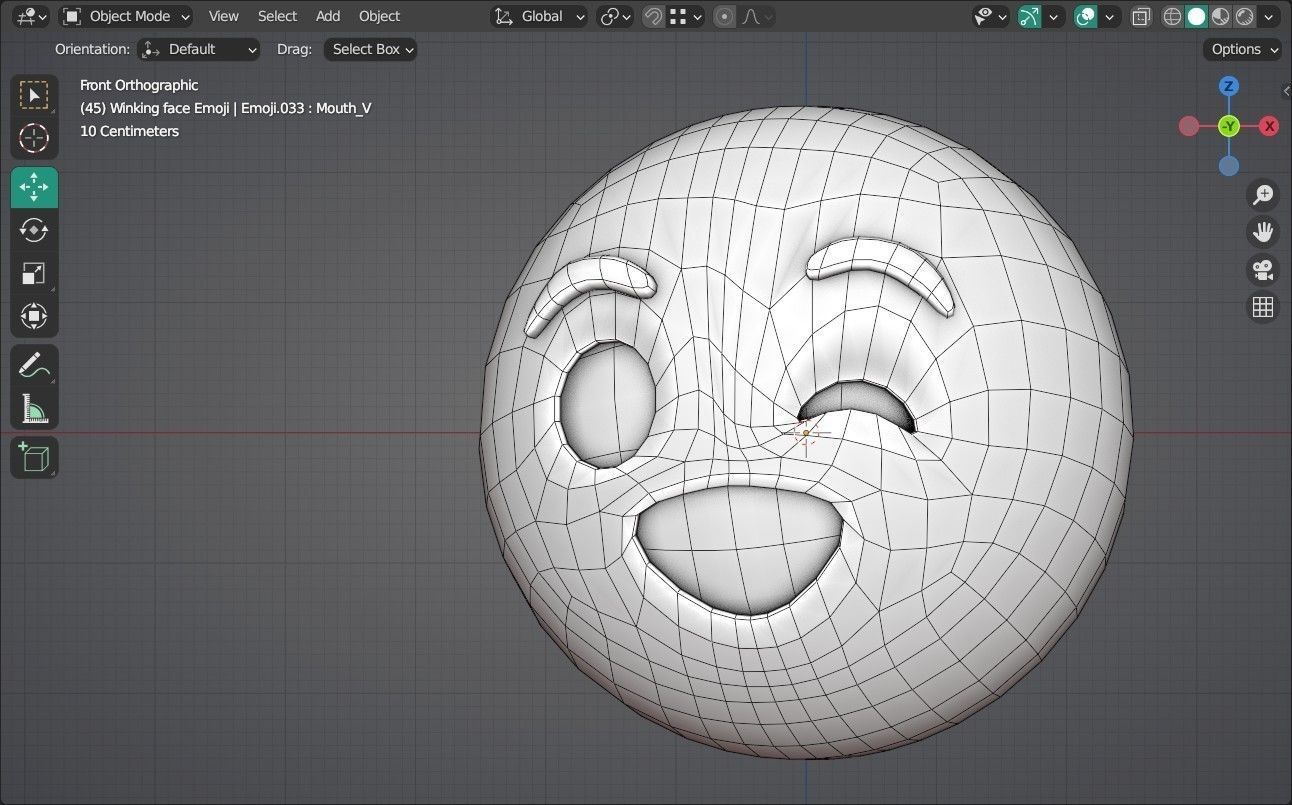
Task: Activate the Move tool
Action: coord(34,187)
